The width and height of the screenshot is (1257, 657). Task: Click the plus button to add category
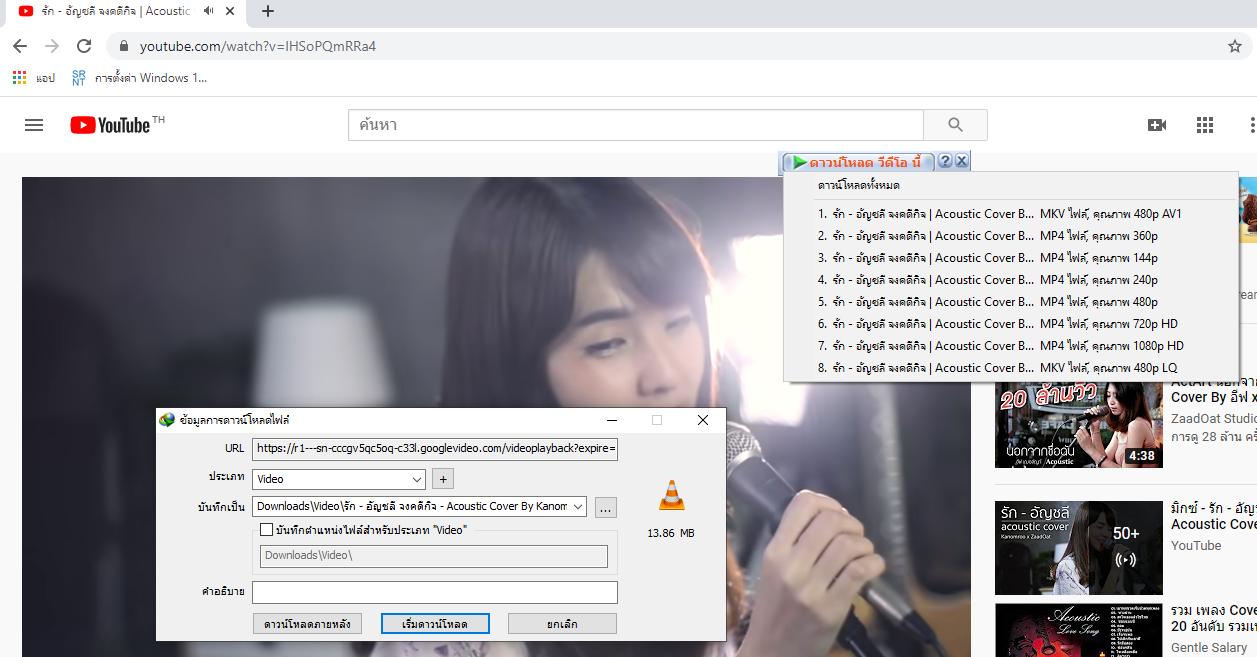tap(443, 479)
